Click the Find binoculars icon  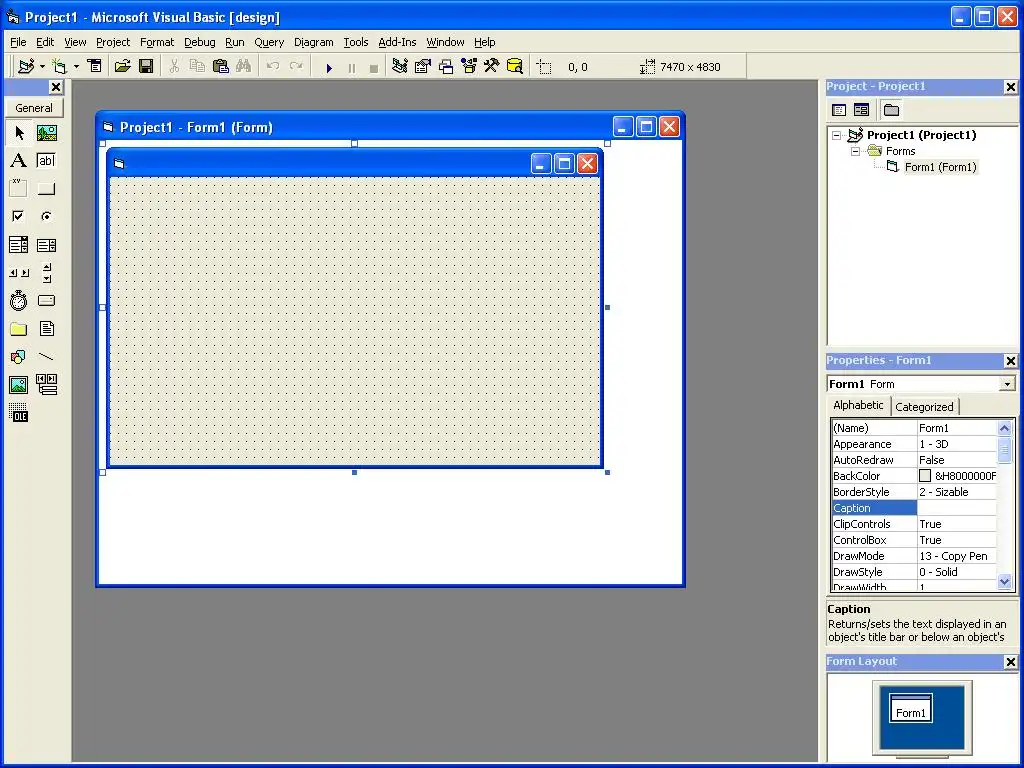(244, 66)
